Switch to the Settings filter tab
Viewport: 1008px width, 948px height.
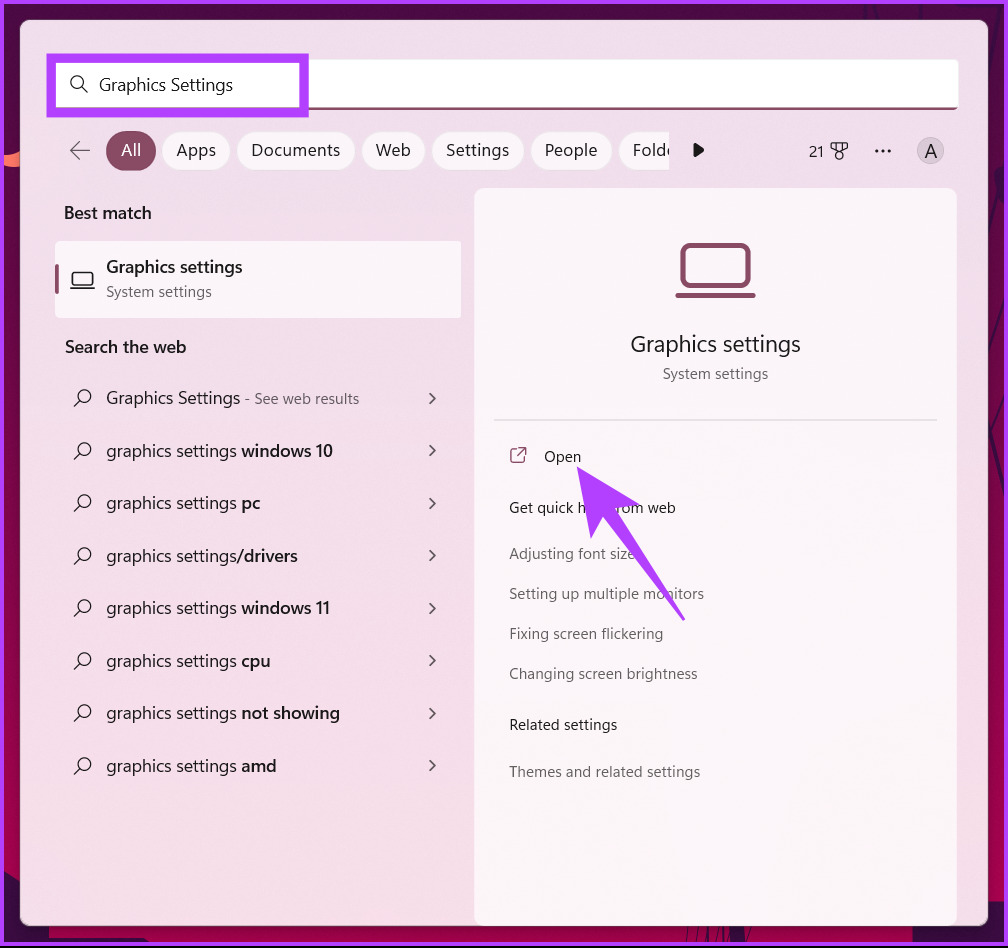[477, 150]
